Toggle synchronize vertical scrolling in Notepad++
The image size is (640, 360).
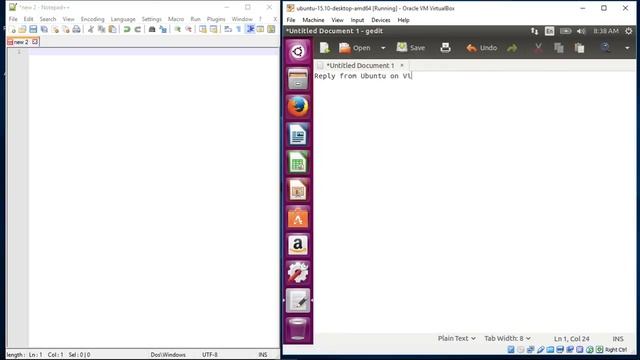click(x=203, y=29)
